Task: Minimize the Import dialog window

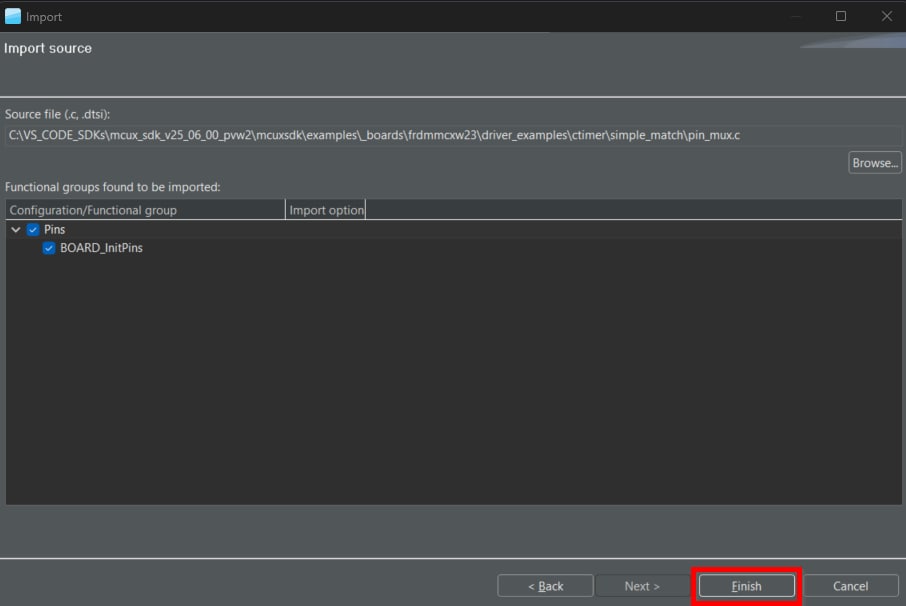Action: (795, 16)
